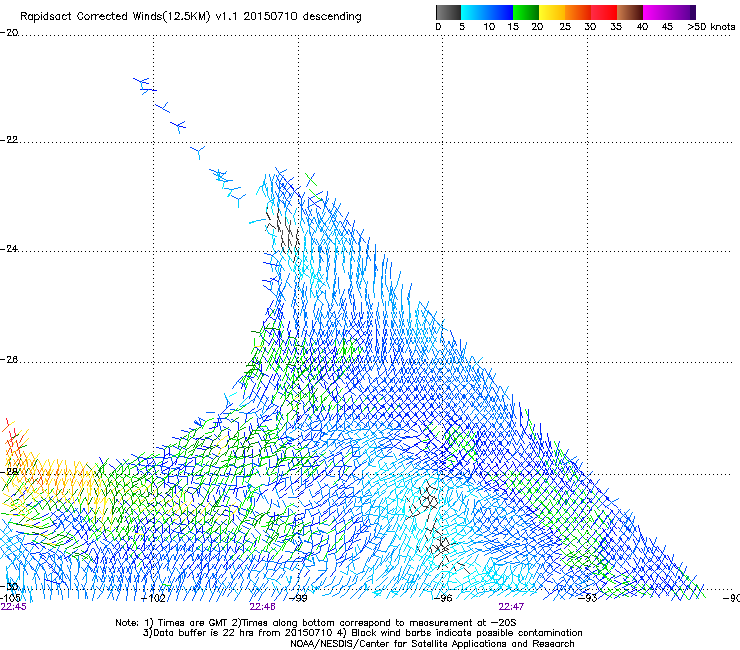Click the NOAA/NESDIS credit line

[432, 644]
